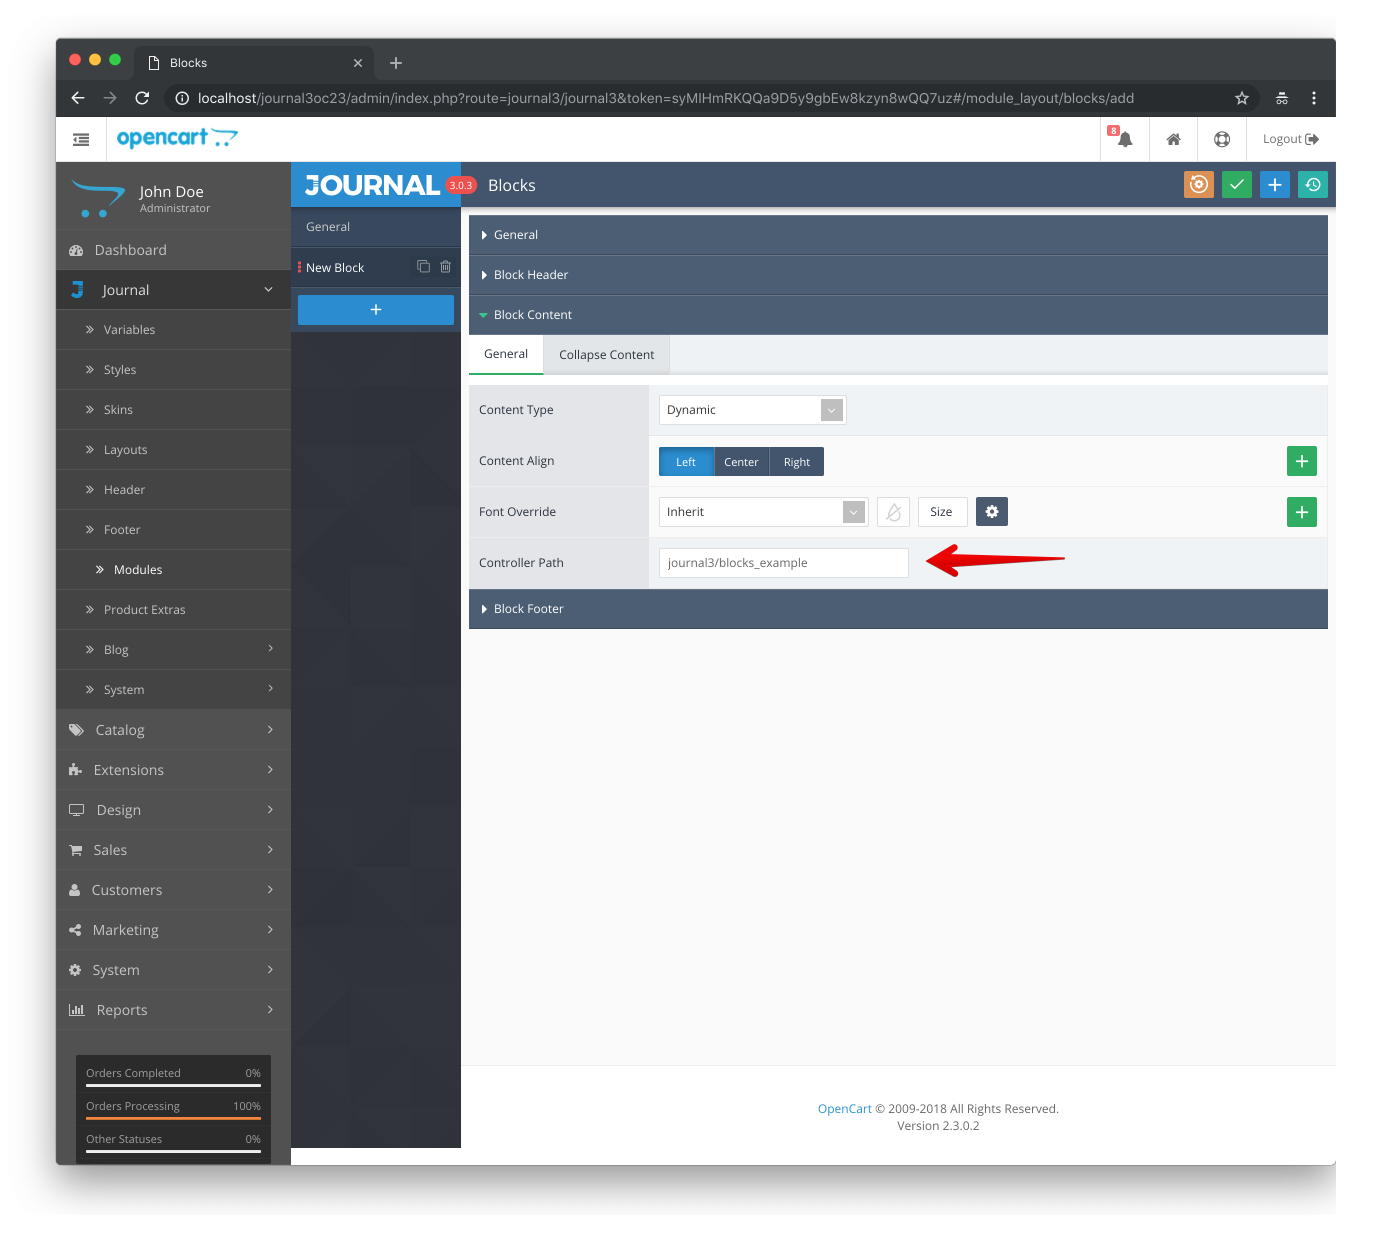Screen dimensions: 1392x1239
Task: Bookmark this page with the star icon
Action: click(1242, 98)
